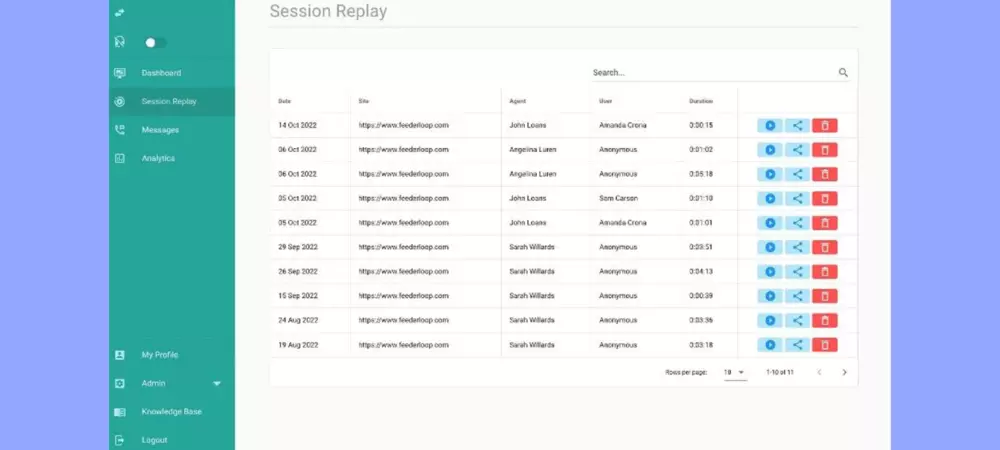Image resolution: width=1000 pixels, height=450 pixels.
Task: Play the Sam Carson session
Action: pyautogui.click(x=770, y=198)
